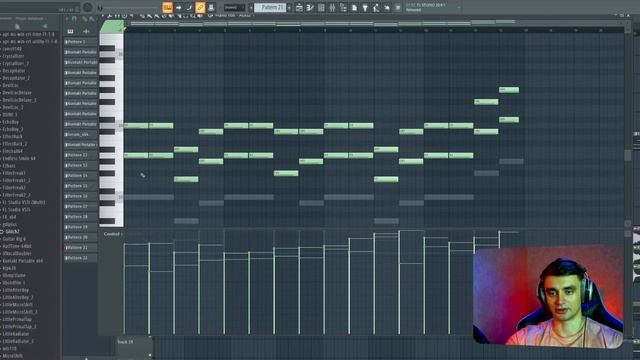
Task: Click the piano keys icon above the pattern list
Action: (x=70, y=31)
